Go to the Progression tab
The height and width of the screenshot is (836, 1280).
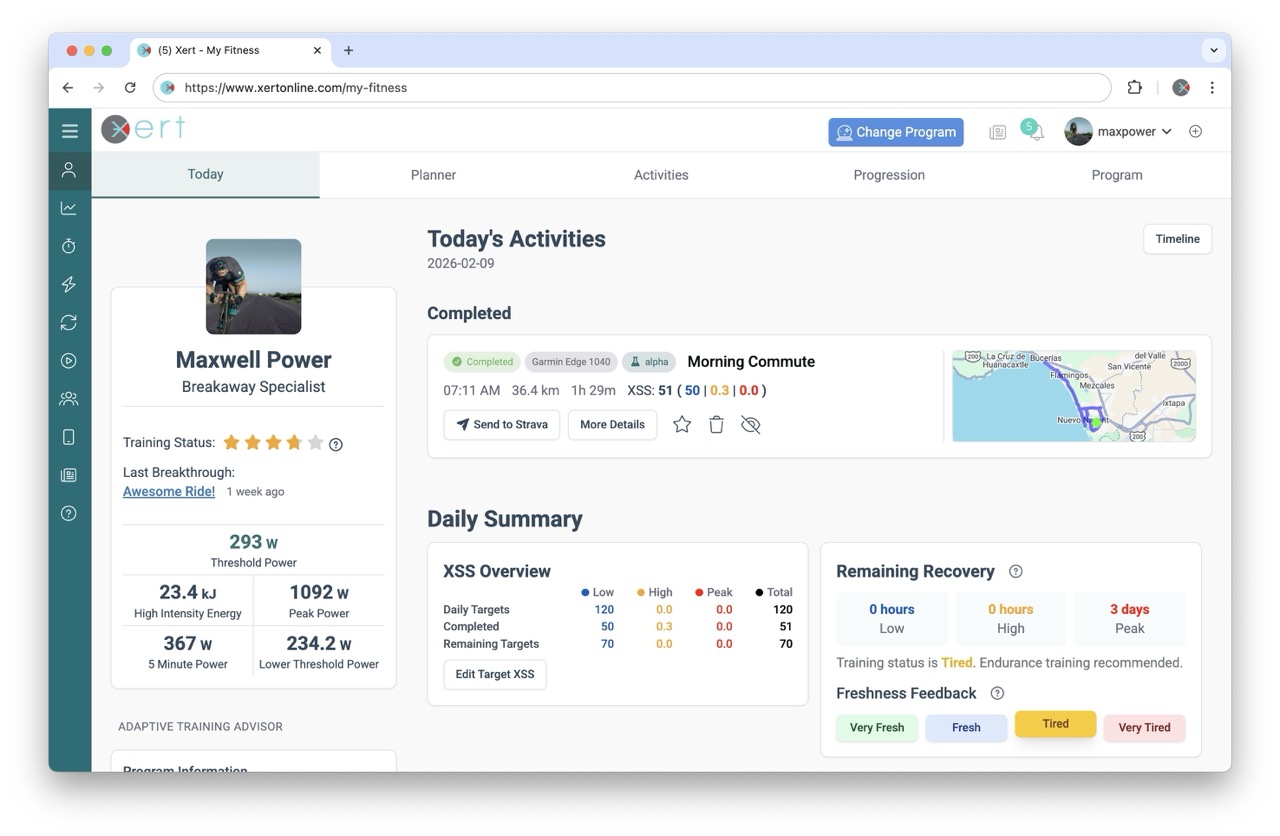pyautogui.click(x=888, y=175)
